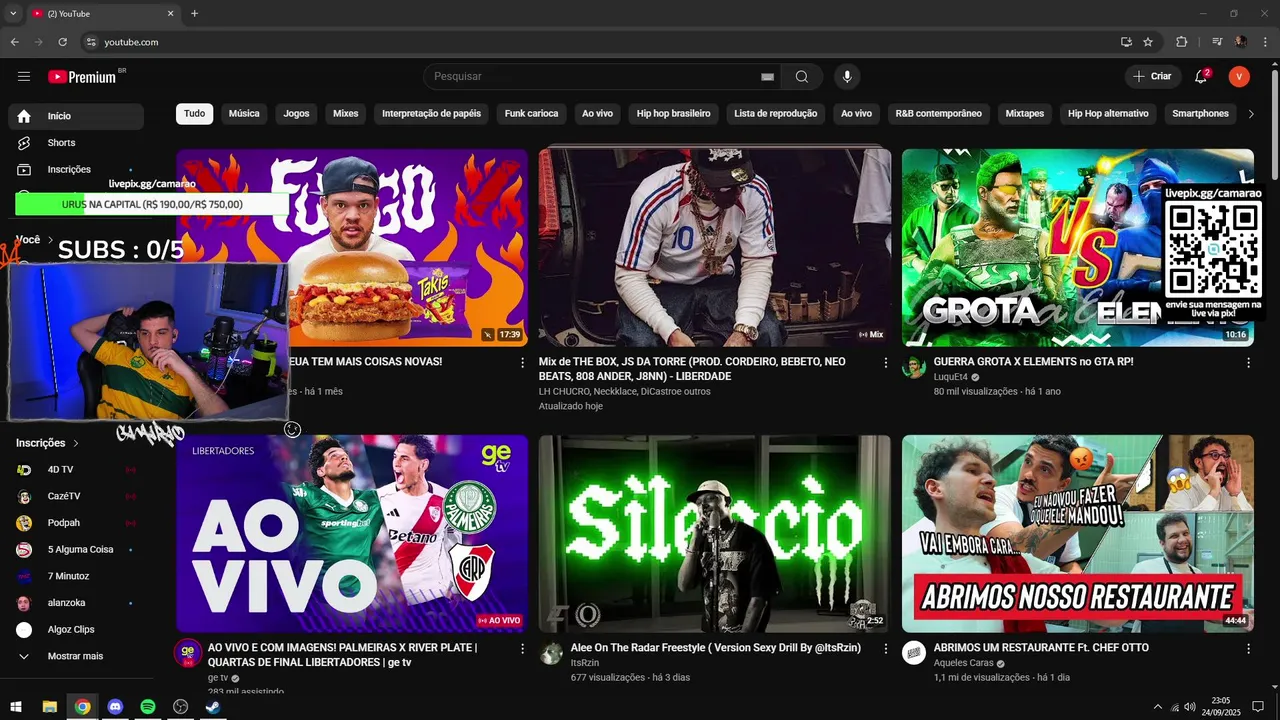The width and height of the screenshot is (1280, 720).
Task: Click the ItsRzin channel avatar
Action: coord(551,653)
